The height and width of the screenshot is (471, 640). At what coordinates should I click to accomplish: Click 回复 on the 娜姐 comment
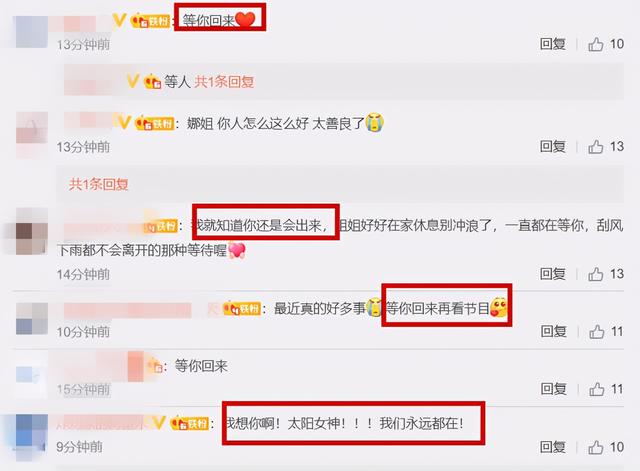(x=553, y=147)
